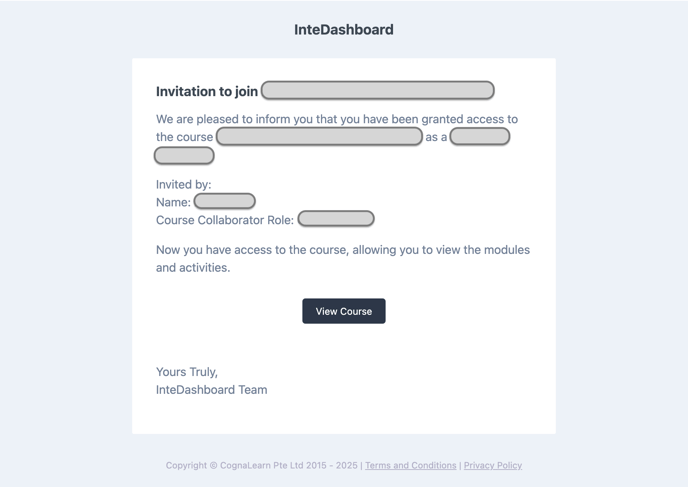The image size is (688, 487).
Task: Click the 'Name:' label
Action: 173,202
